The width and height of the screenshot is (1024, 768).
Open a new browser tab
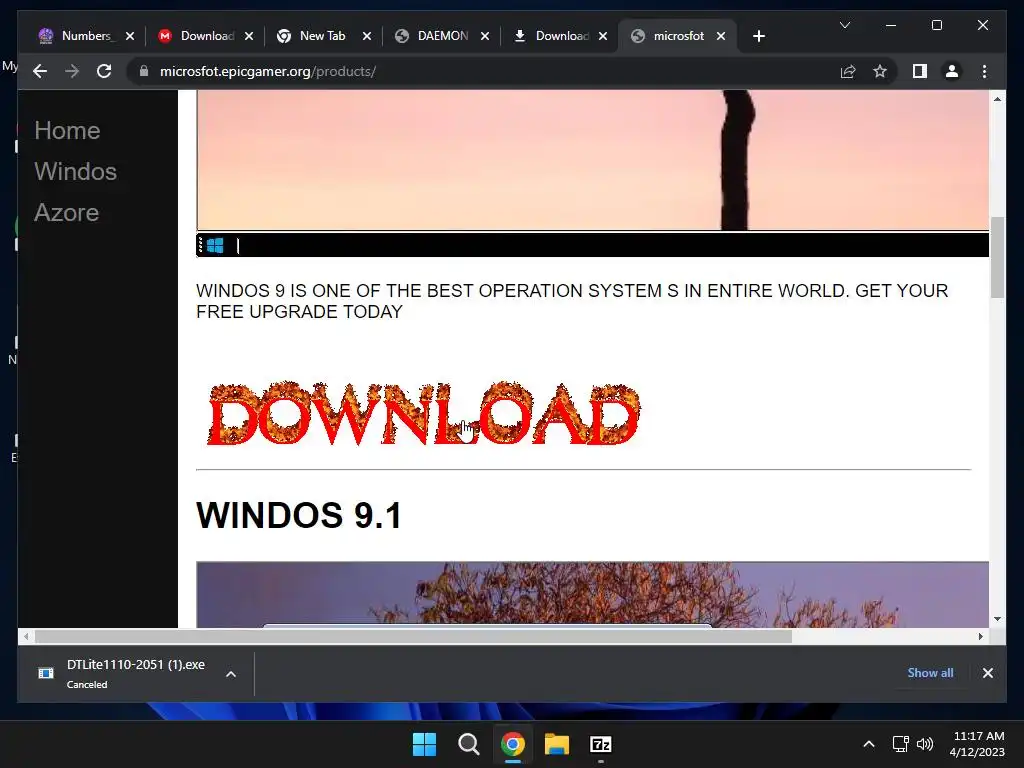(x=758, y=36)
